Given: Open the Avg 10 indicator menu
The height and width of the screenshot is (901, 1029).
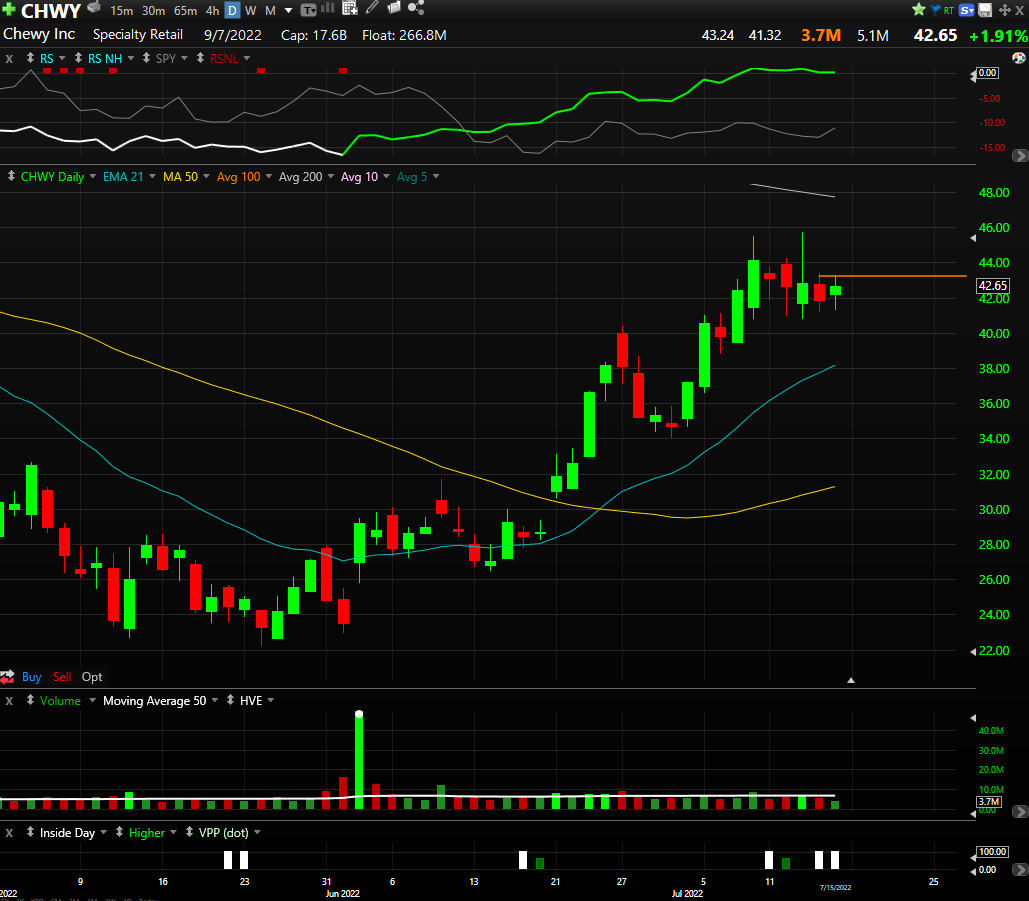Looking at the screenshot, I should pyautogui.click(x=386, y=177).
